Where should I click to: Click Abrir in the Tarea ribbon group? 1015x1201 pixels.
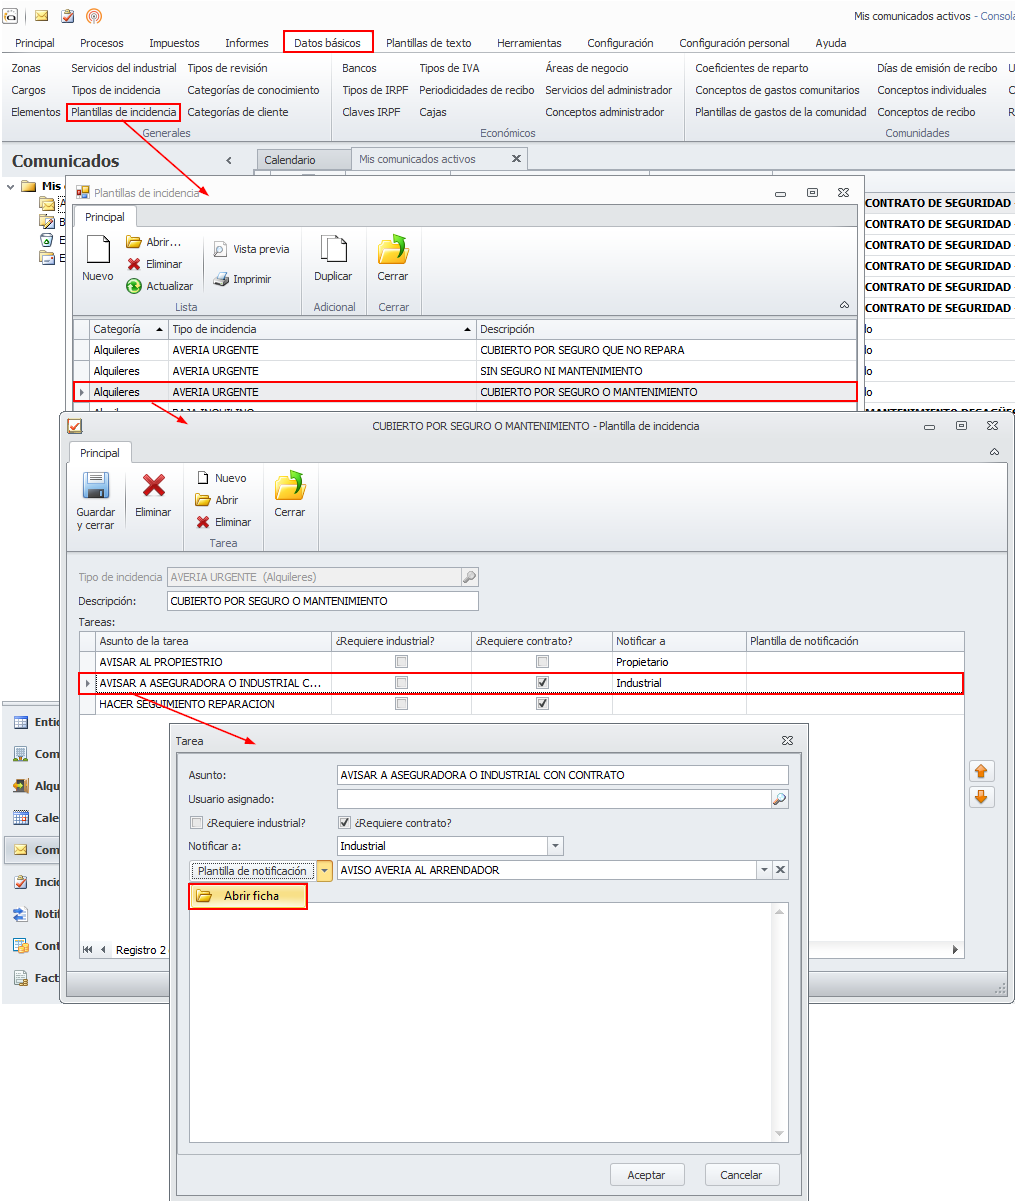pyautogui.click(x=217, y=500)
